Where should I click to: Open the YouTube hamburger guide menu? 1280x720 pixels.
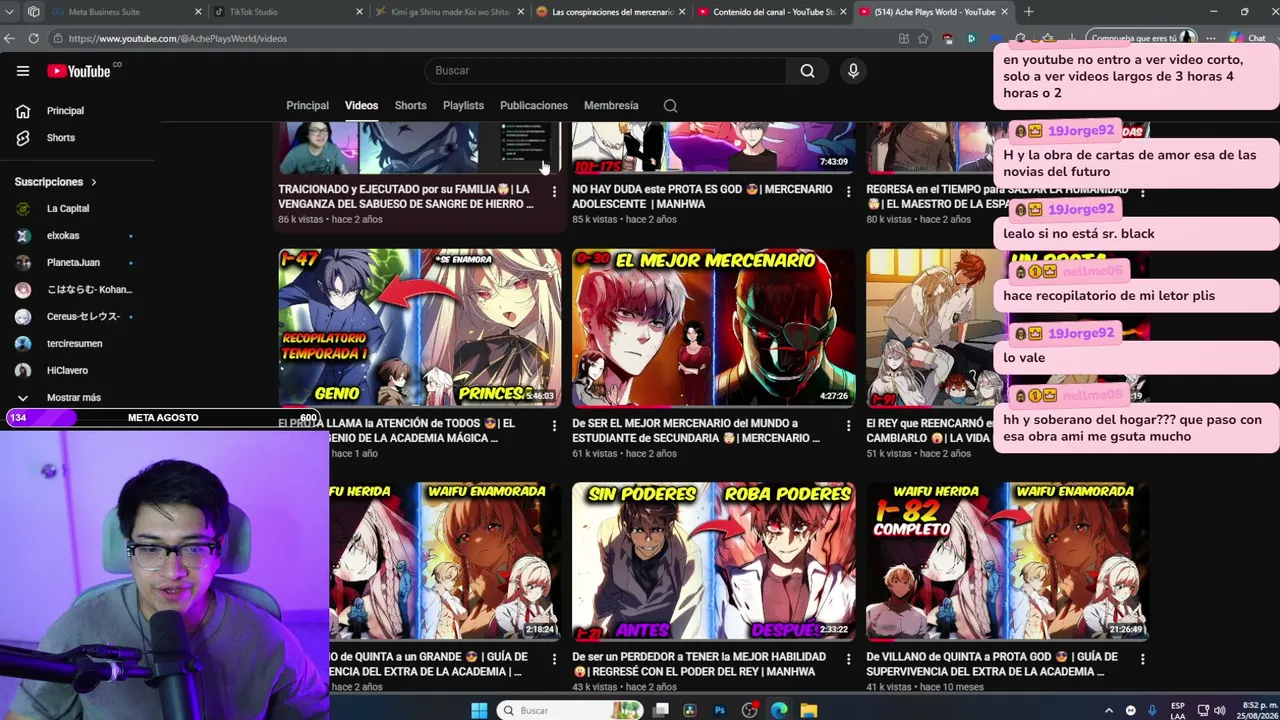tap(23, 71)
